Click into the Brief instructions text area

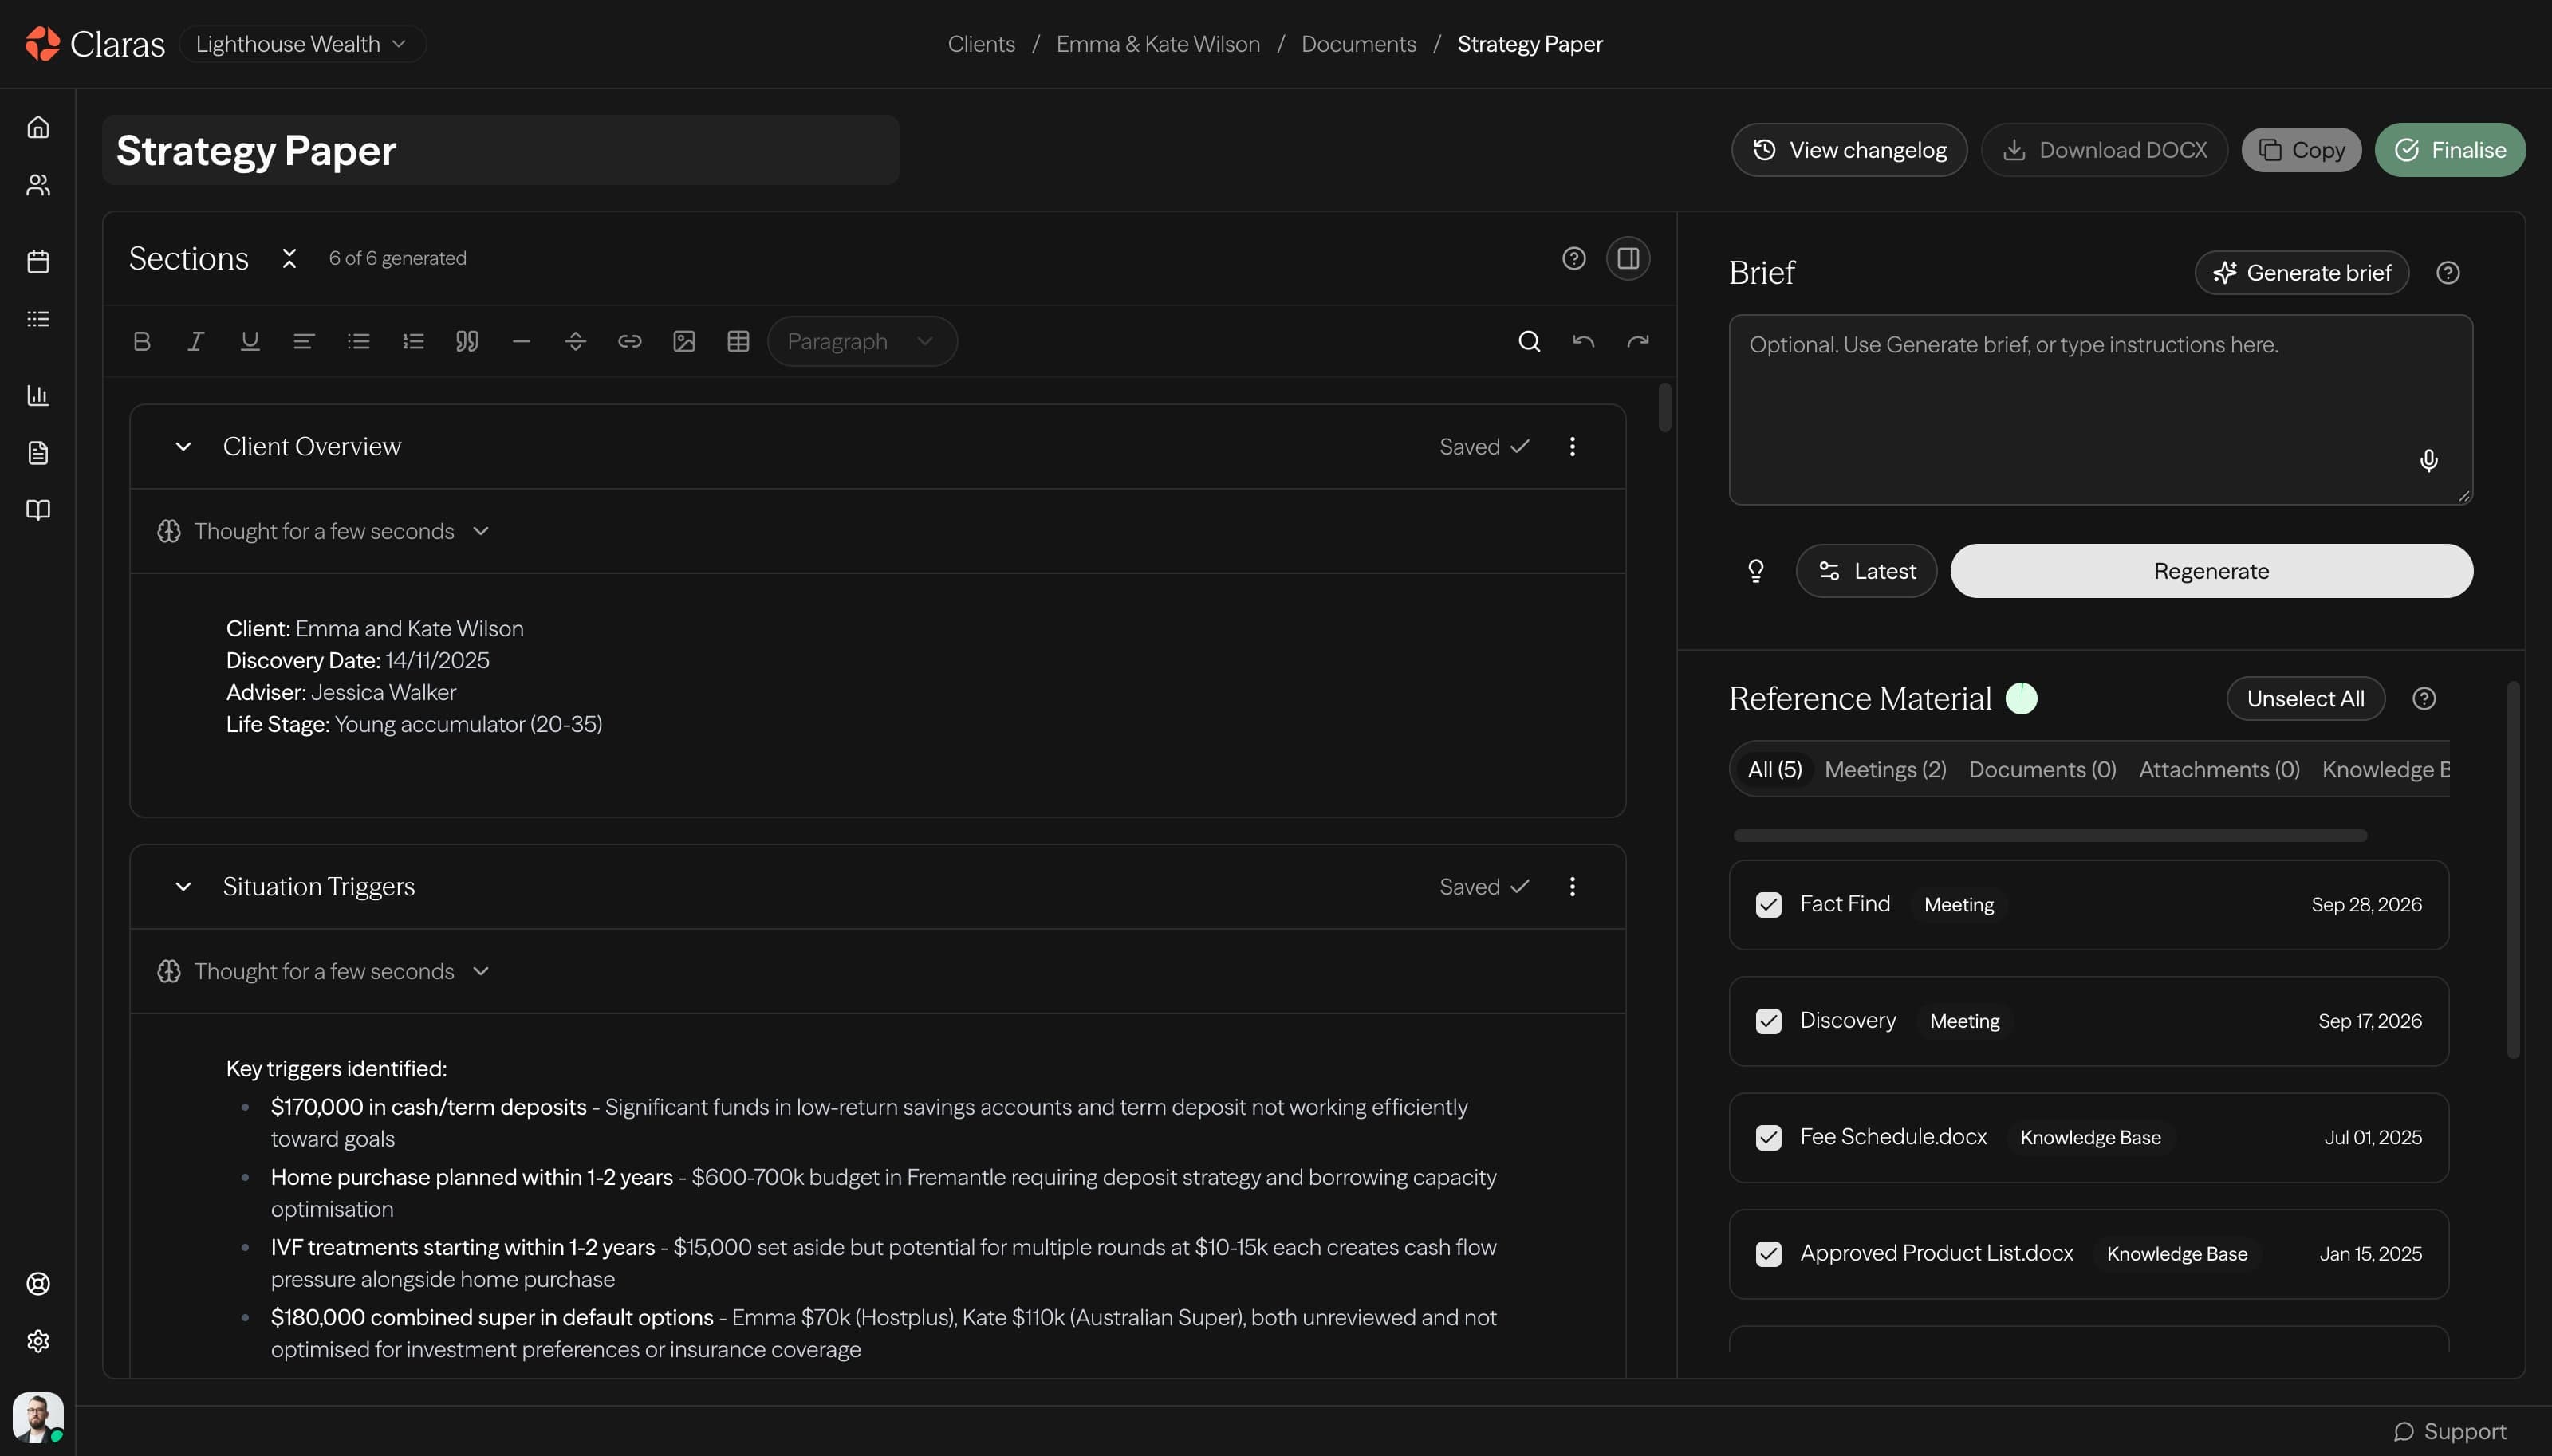(2100, 410)
